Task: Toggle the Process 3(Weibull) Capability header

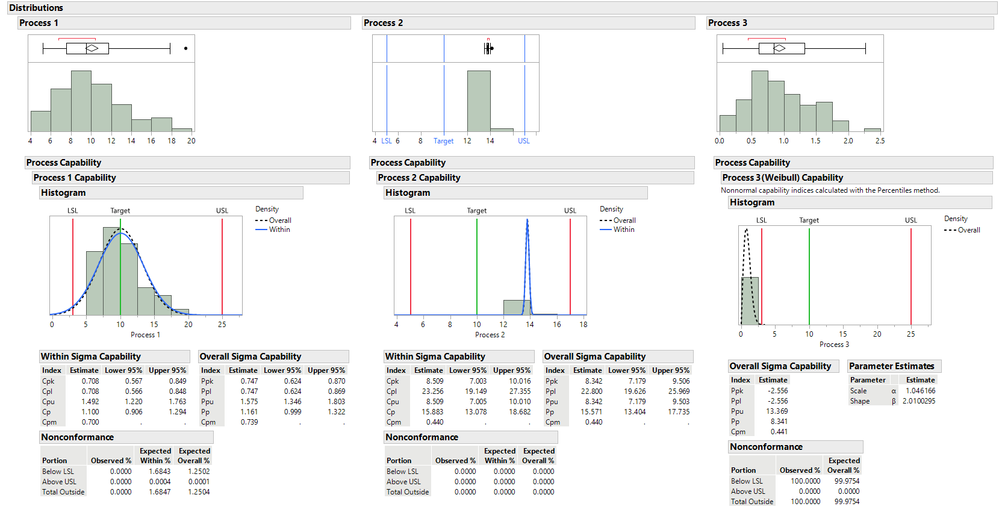Action: 856,178
